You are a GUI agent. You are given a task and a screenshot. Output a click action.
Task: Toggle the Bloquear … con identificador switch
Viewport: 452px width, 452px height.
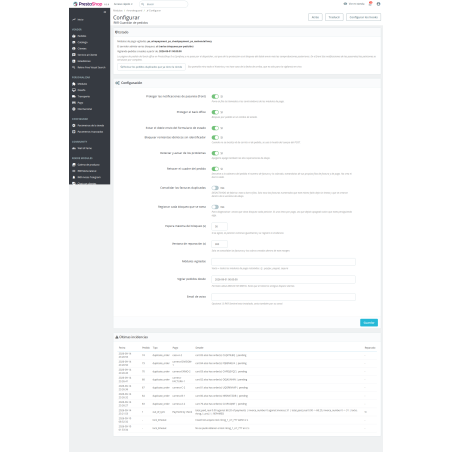pos(215,137)
